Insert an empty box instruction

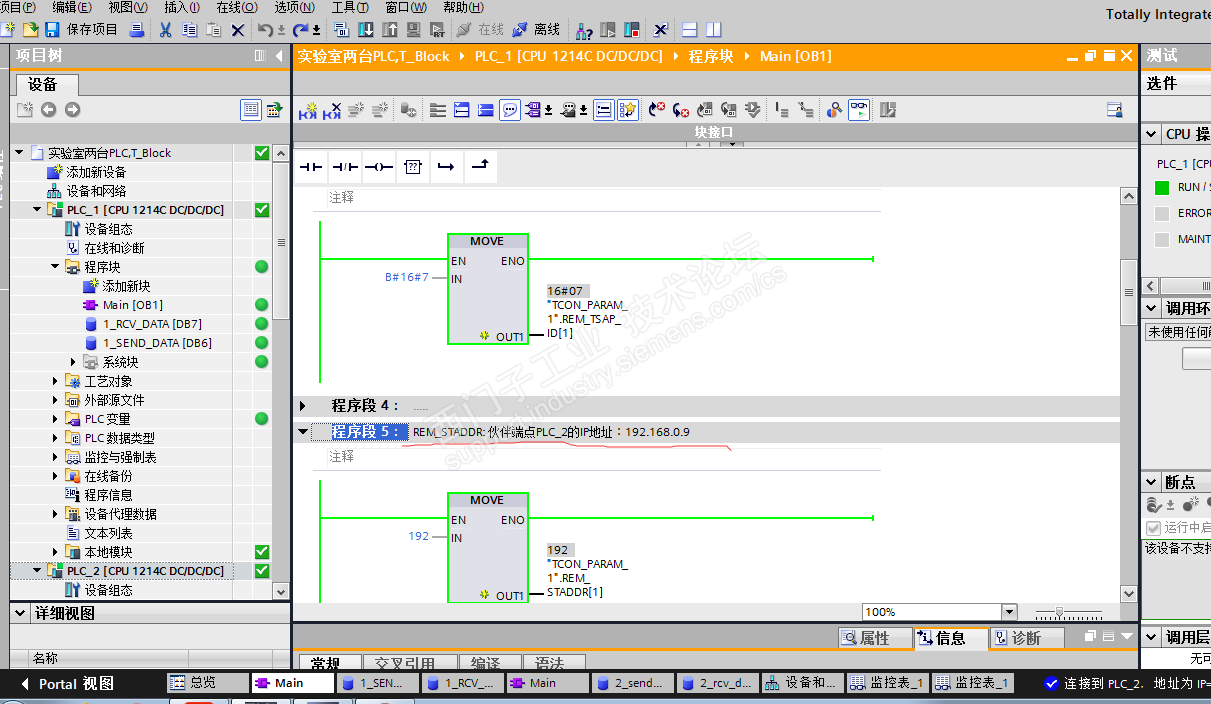pos(412,167)
